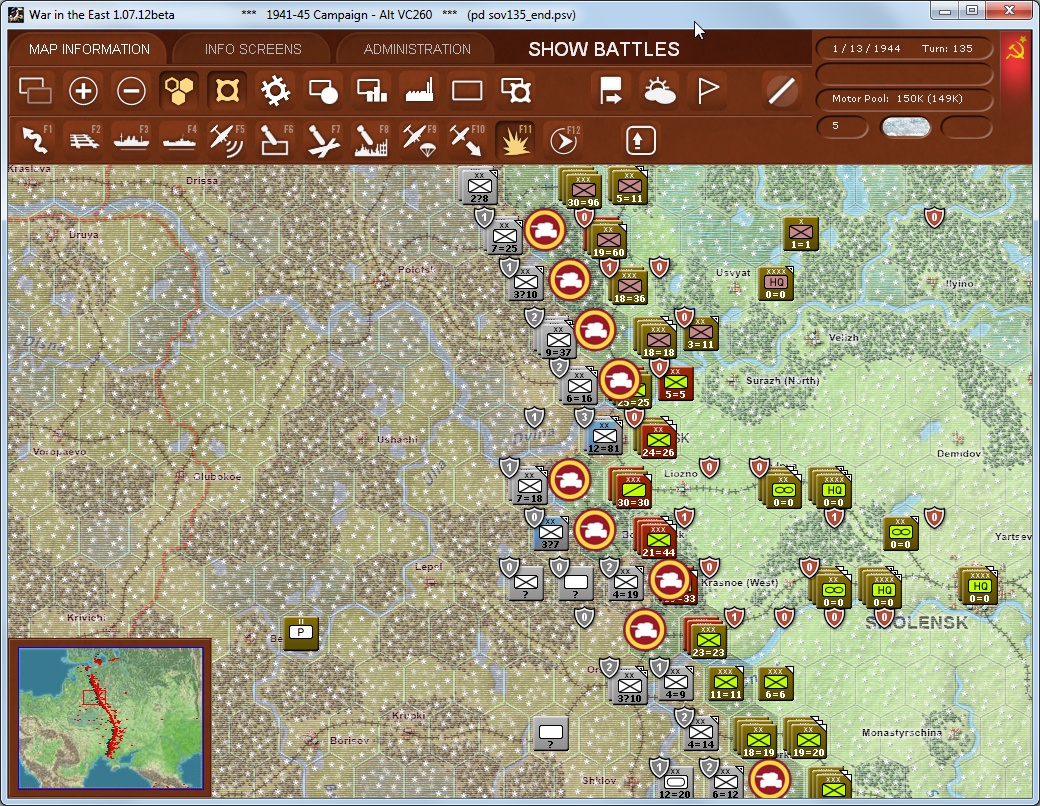The height and width of the screenshot is (806, 1040).
Task: Click the Motor Pool 150K panel
Action: pyautogui.click(x=903, y=98)
